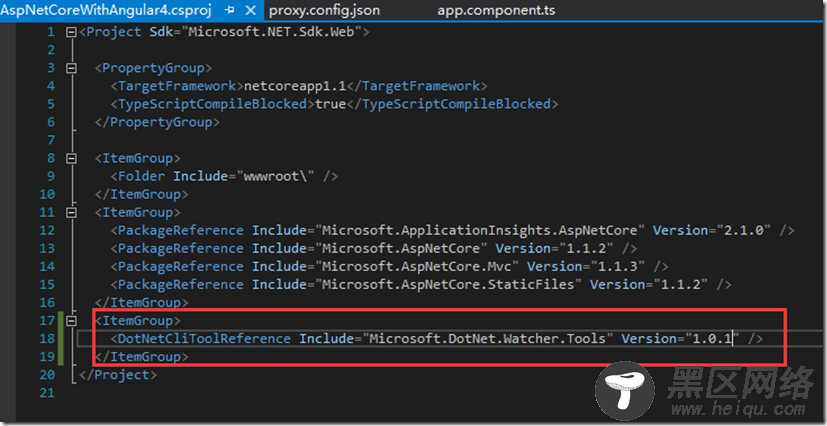Click the closing </Project> tag
The image size is (827, 426).
point(118,374)
